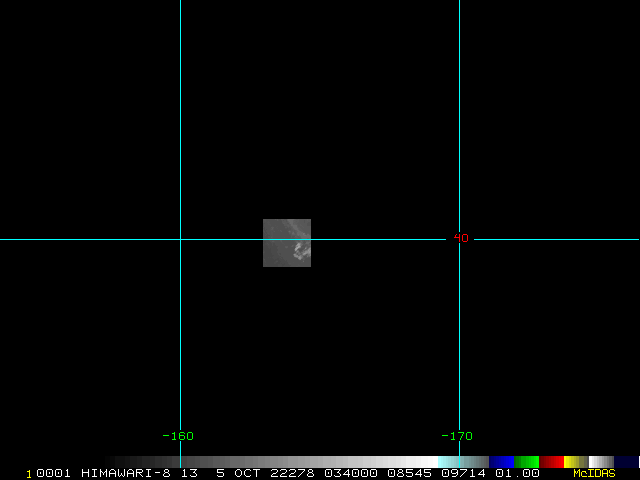Click the 08545 value in the status line
The width and height of the screenshot is (640, 480).
(408, 473)
